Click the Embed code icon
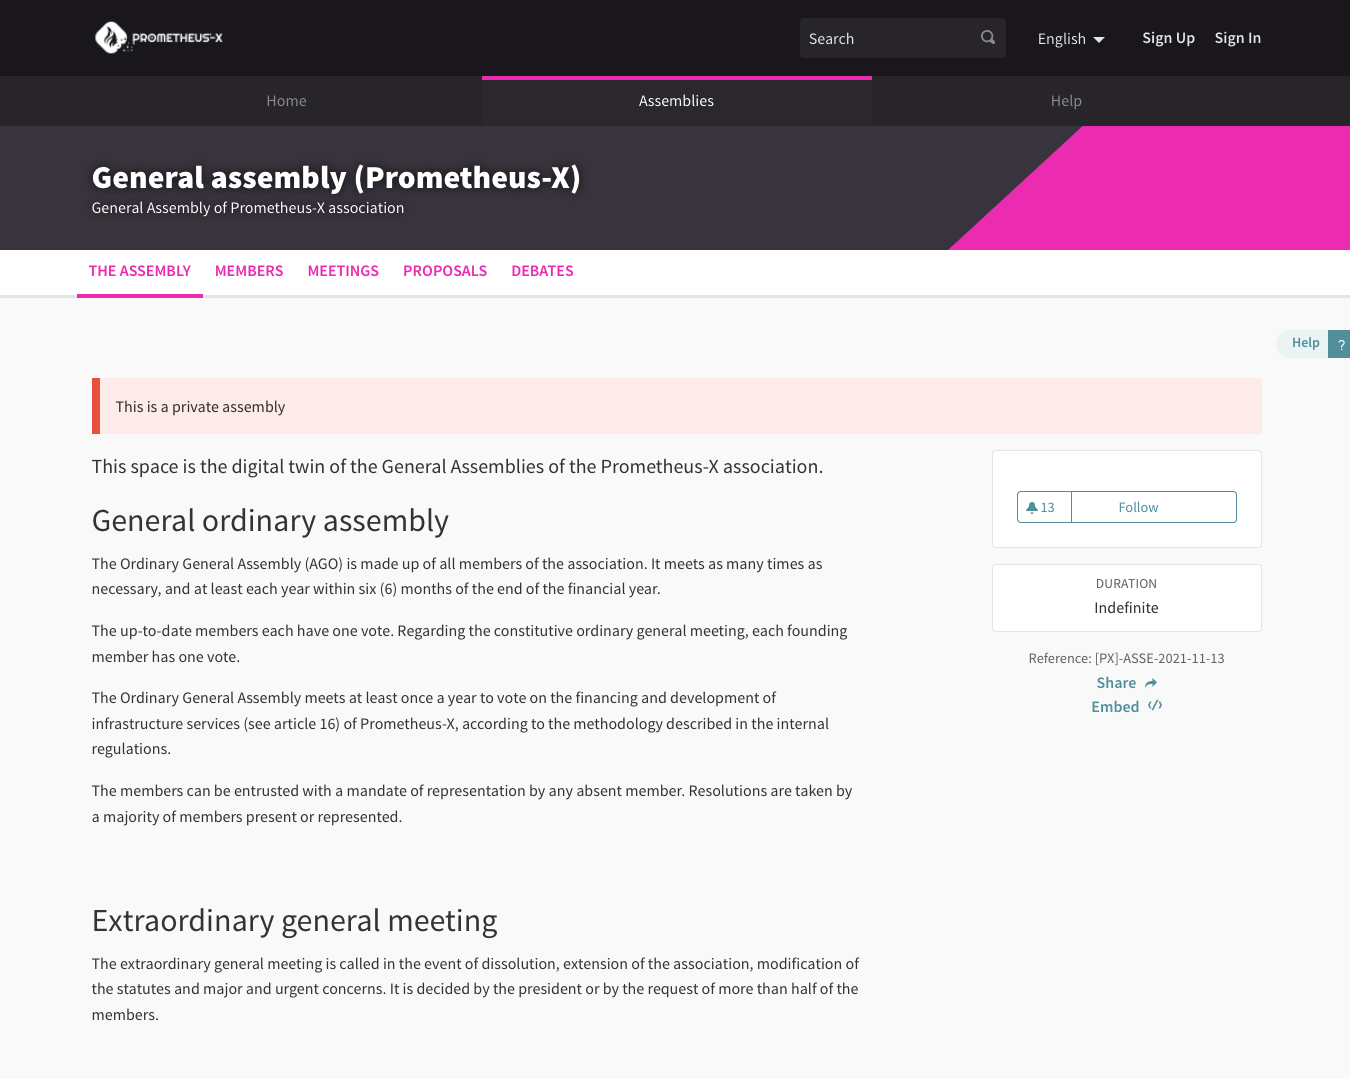The image size is (1350, 1079). coord(1155,706)
